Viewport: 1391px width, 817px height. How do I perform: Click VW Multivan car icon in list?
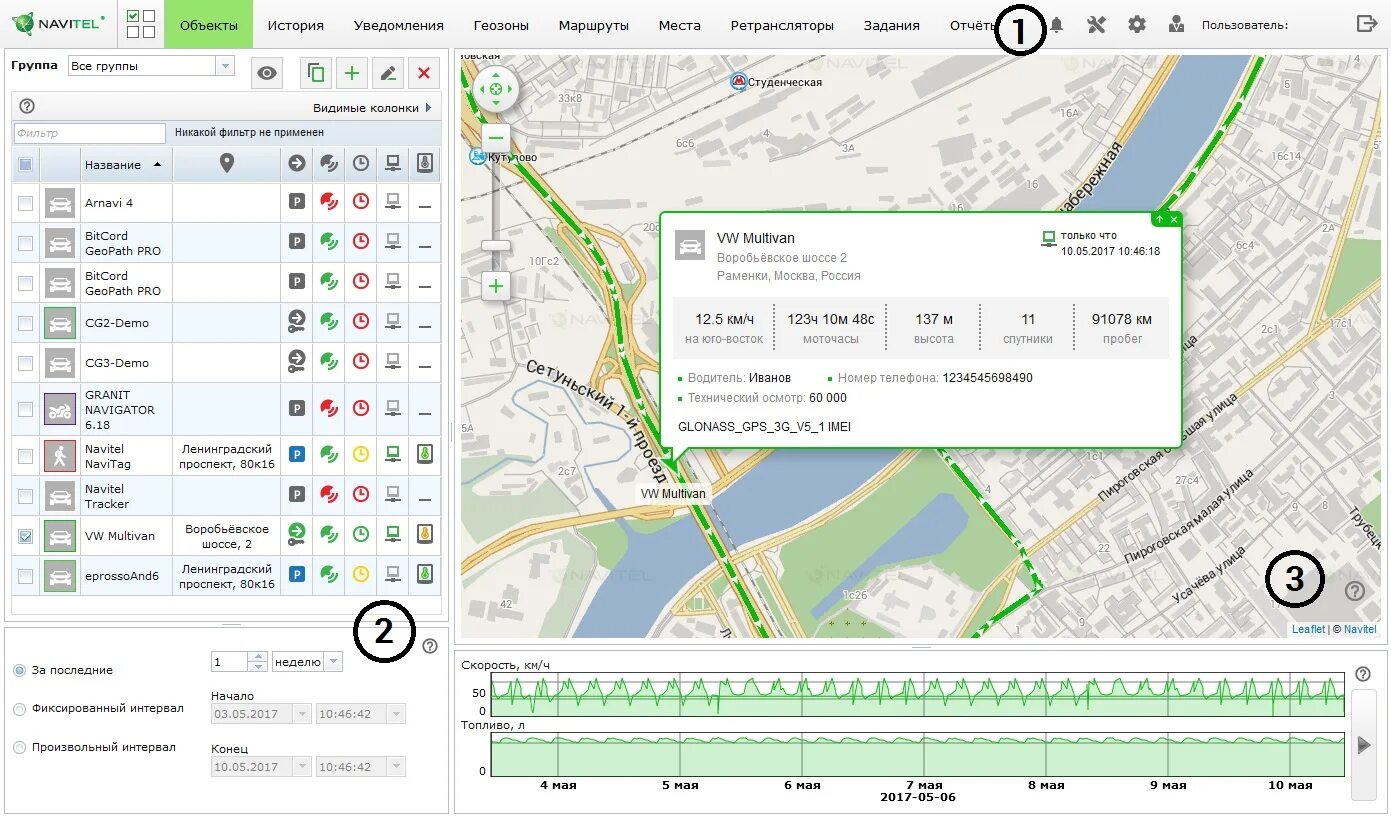[x=60, y=536]
